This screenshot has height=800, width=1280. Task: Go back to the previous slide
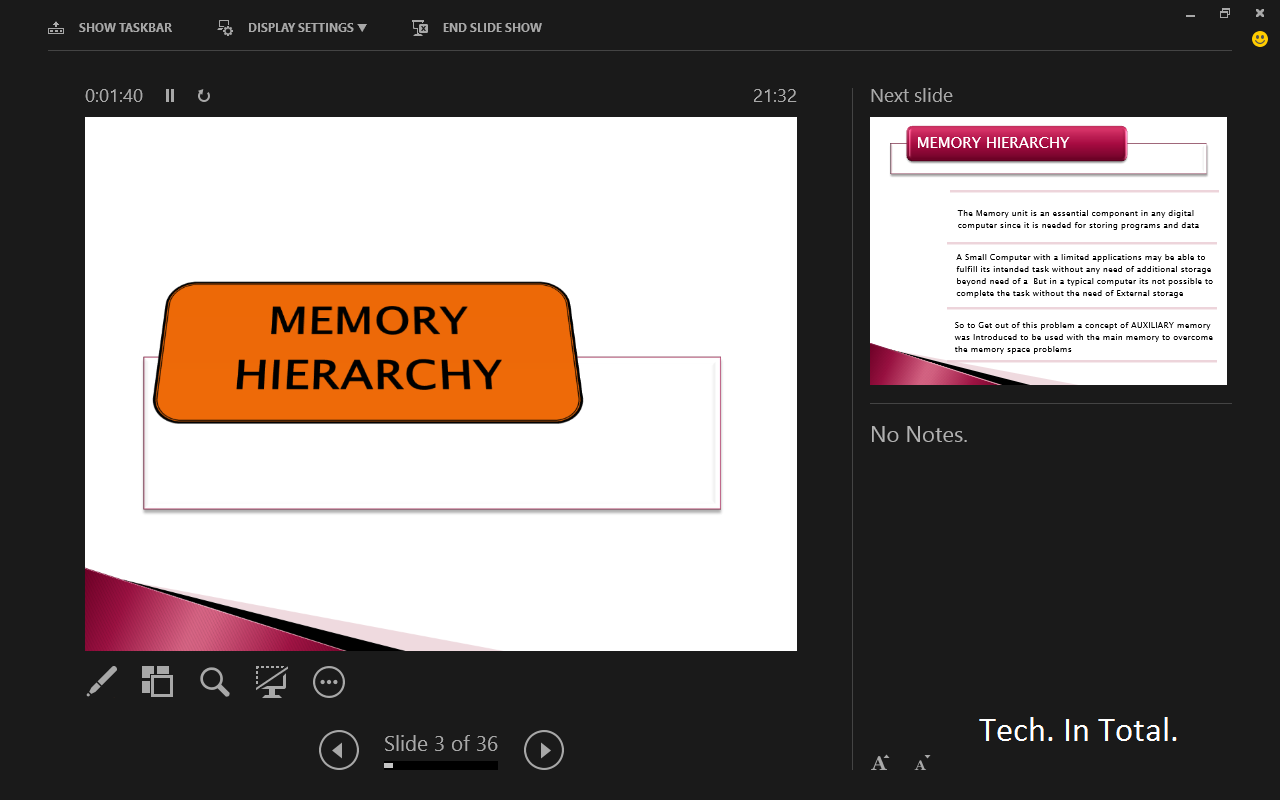pyautogui.click(x=338, y=750)
